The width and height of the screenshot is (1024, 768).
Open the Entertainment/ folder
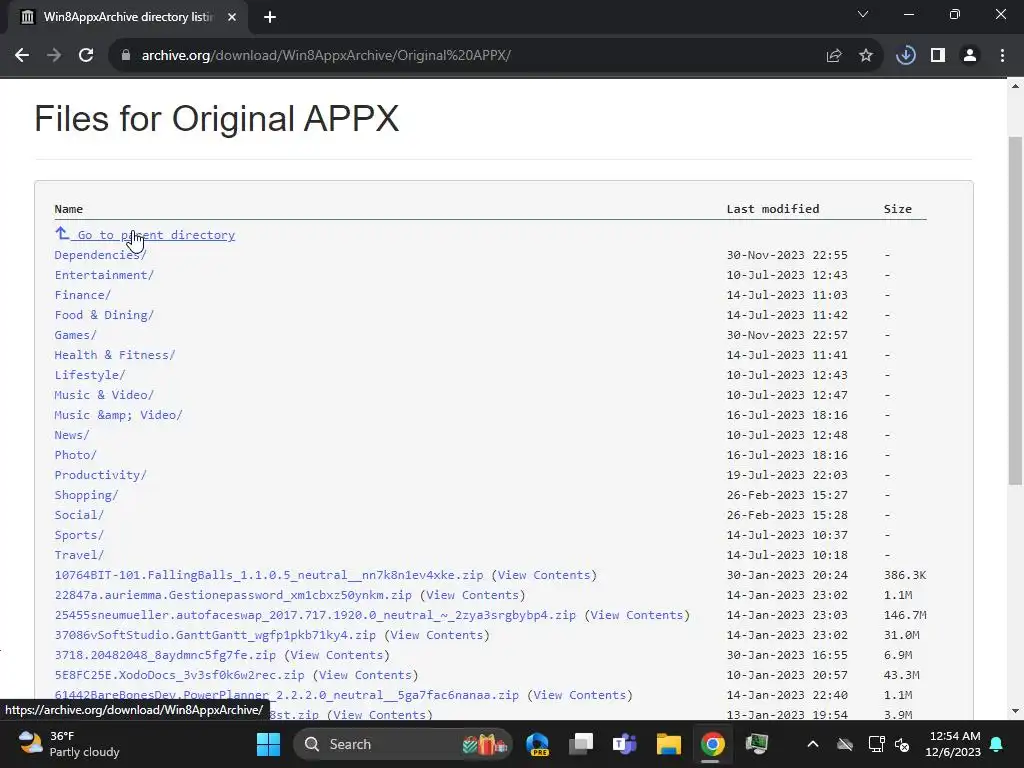[104, 275]
